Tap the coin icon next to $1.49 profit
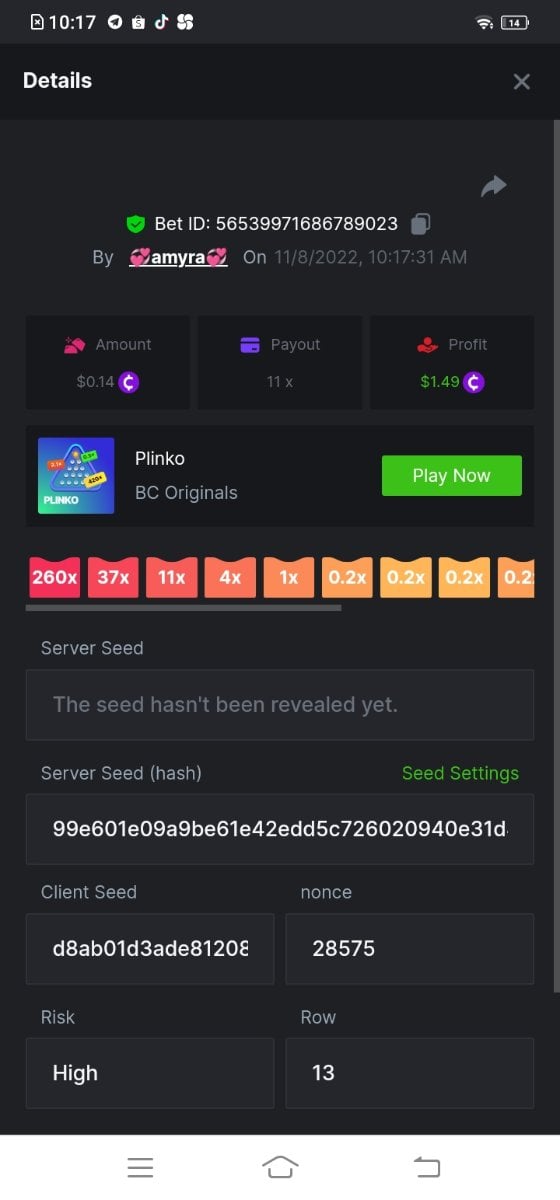560x1200 pixels. point(474,382)
